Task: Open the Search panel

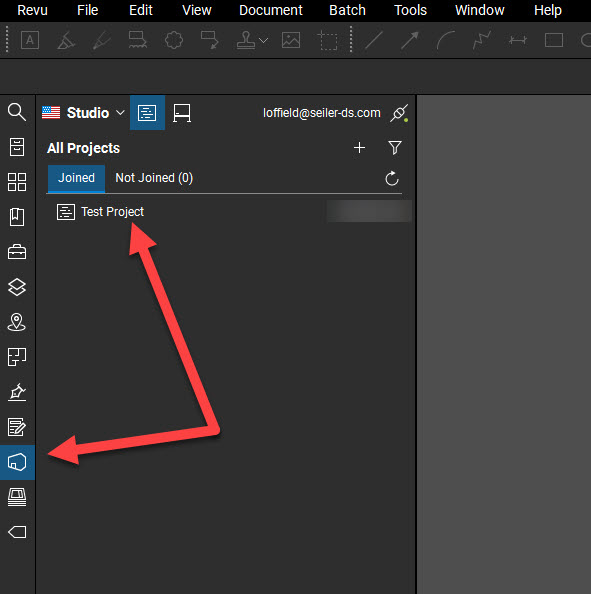Action: (x=17, y=112)
